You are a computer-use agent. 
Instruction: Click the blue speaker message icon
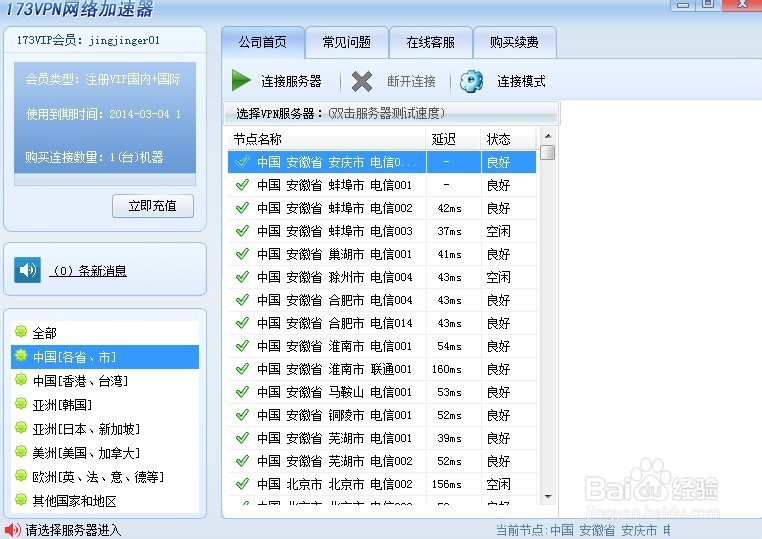point(27,270)
